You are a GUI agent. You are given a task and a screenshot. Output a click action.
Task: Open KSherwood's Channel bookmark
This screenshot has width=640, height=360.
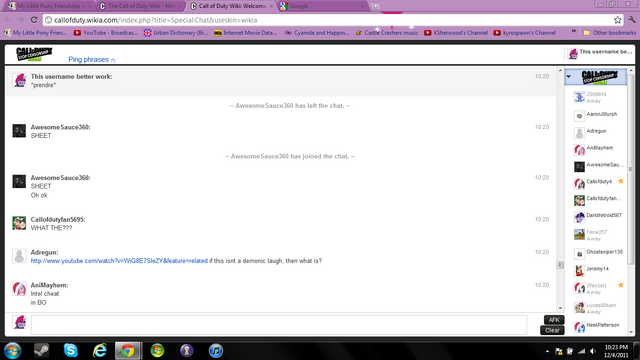(x=456, y=33)
